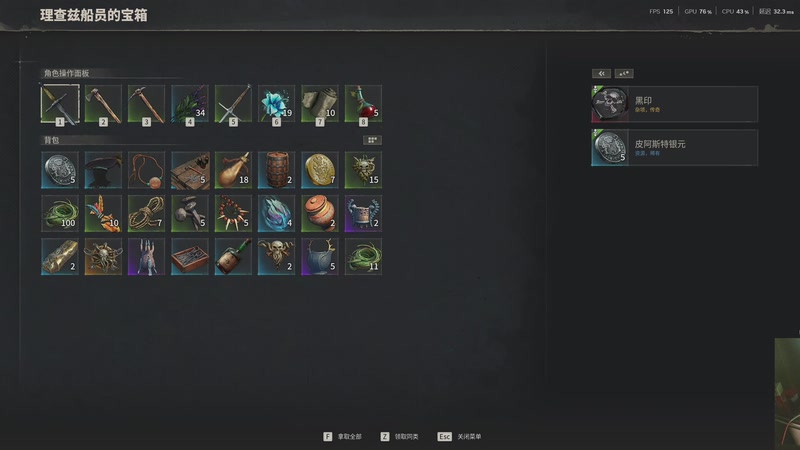Image resolution: width=800 pixels, height=450 pixels.
Task: Click the transfer button beside the double arrow
Action: (624, 73)
